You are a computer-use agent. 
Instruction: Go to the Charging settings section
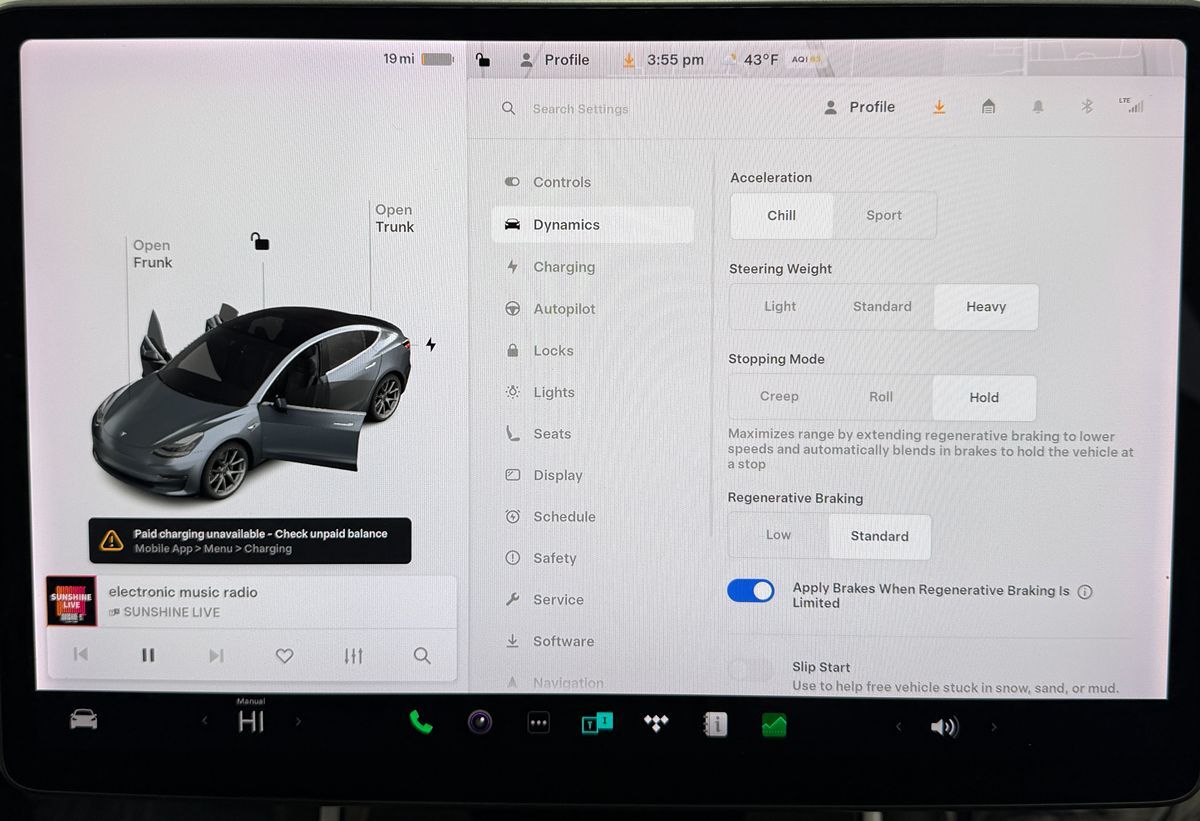click(x=563, y=267)
